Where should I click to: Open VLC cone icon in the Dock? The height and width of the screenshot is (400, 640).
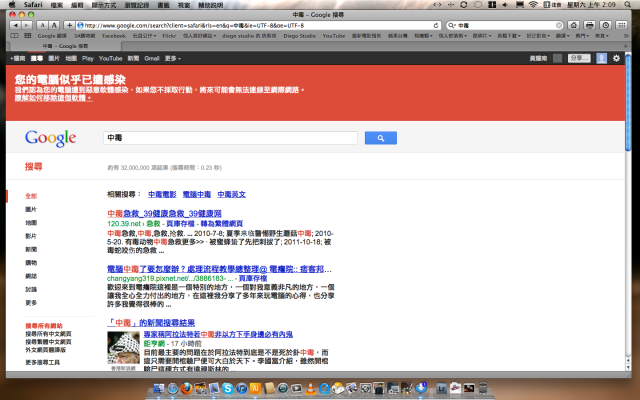tap(311, 388)
